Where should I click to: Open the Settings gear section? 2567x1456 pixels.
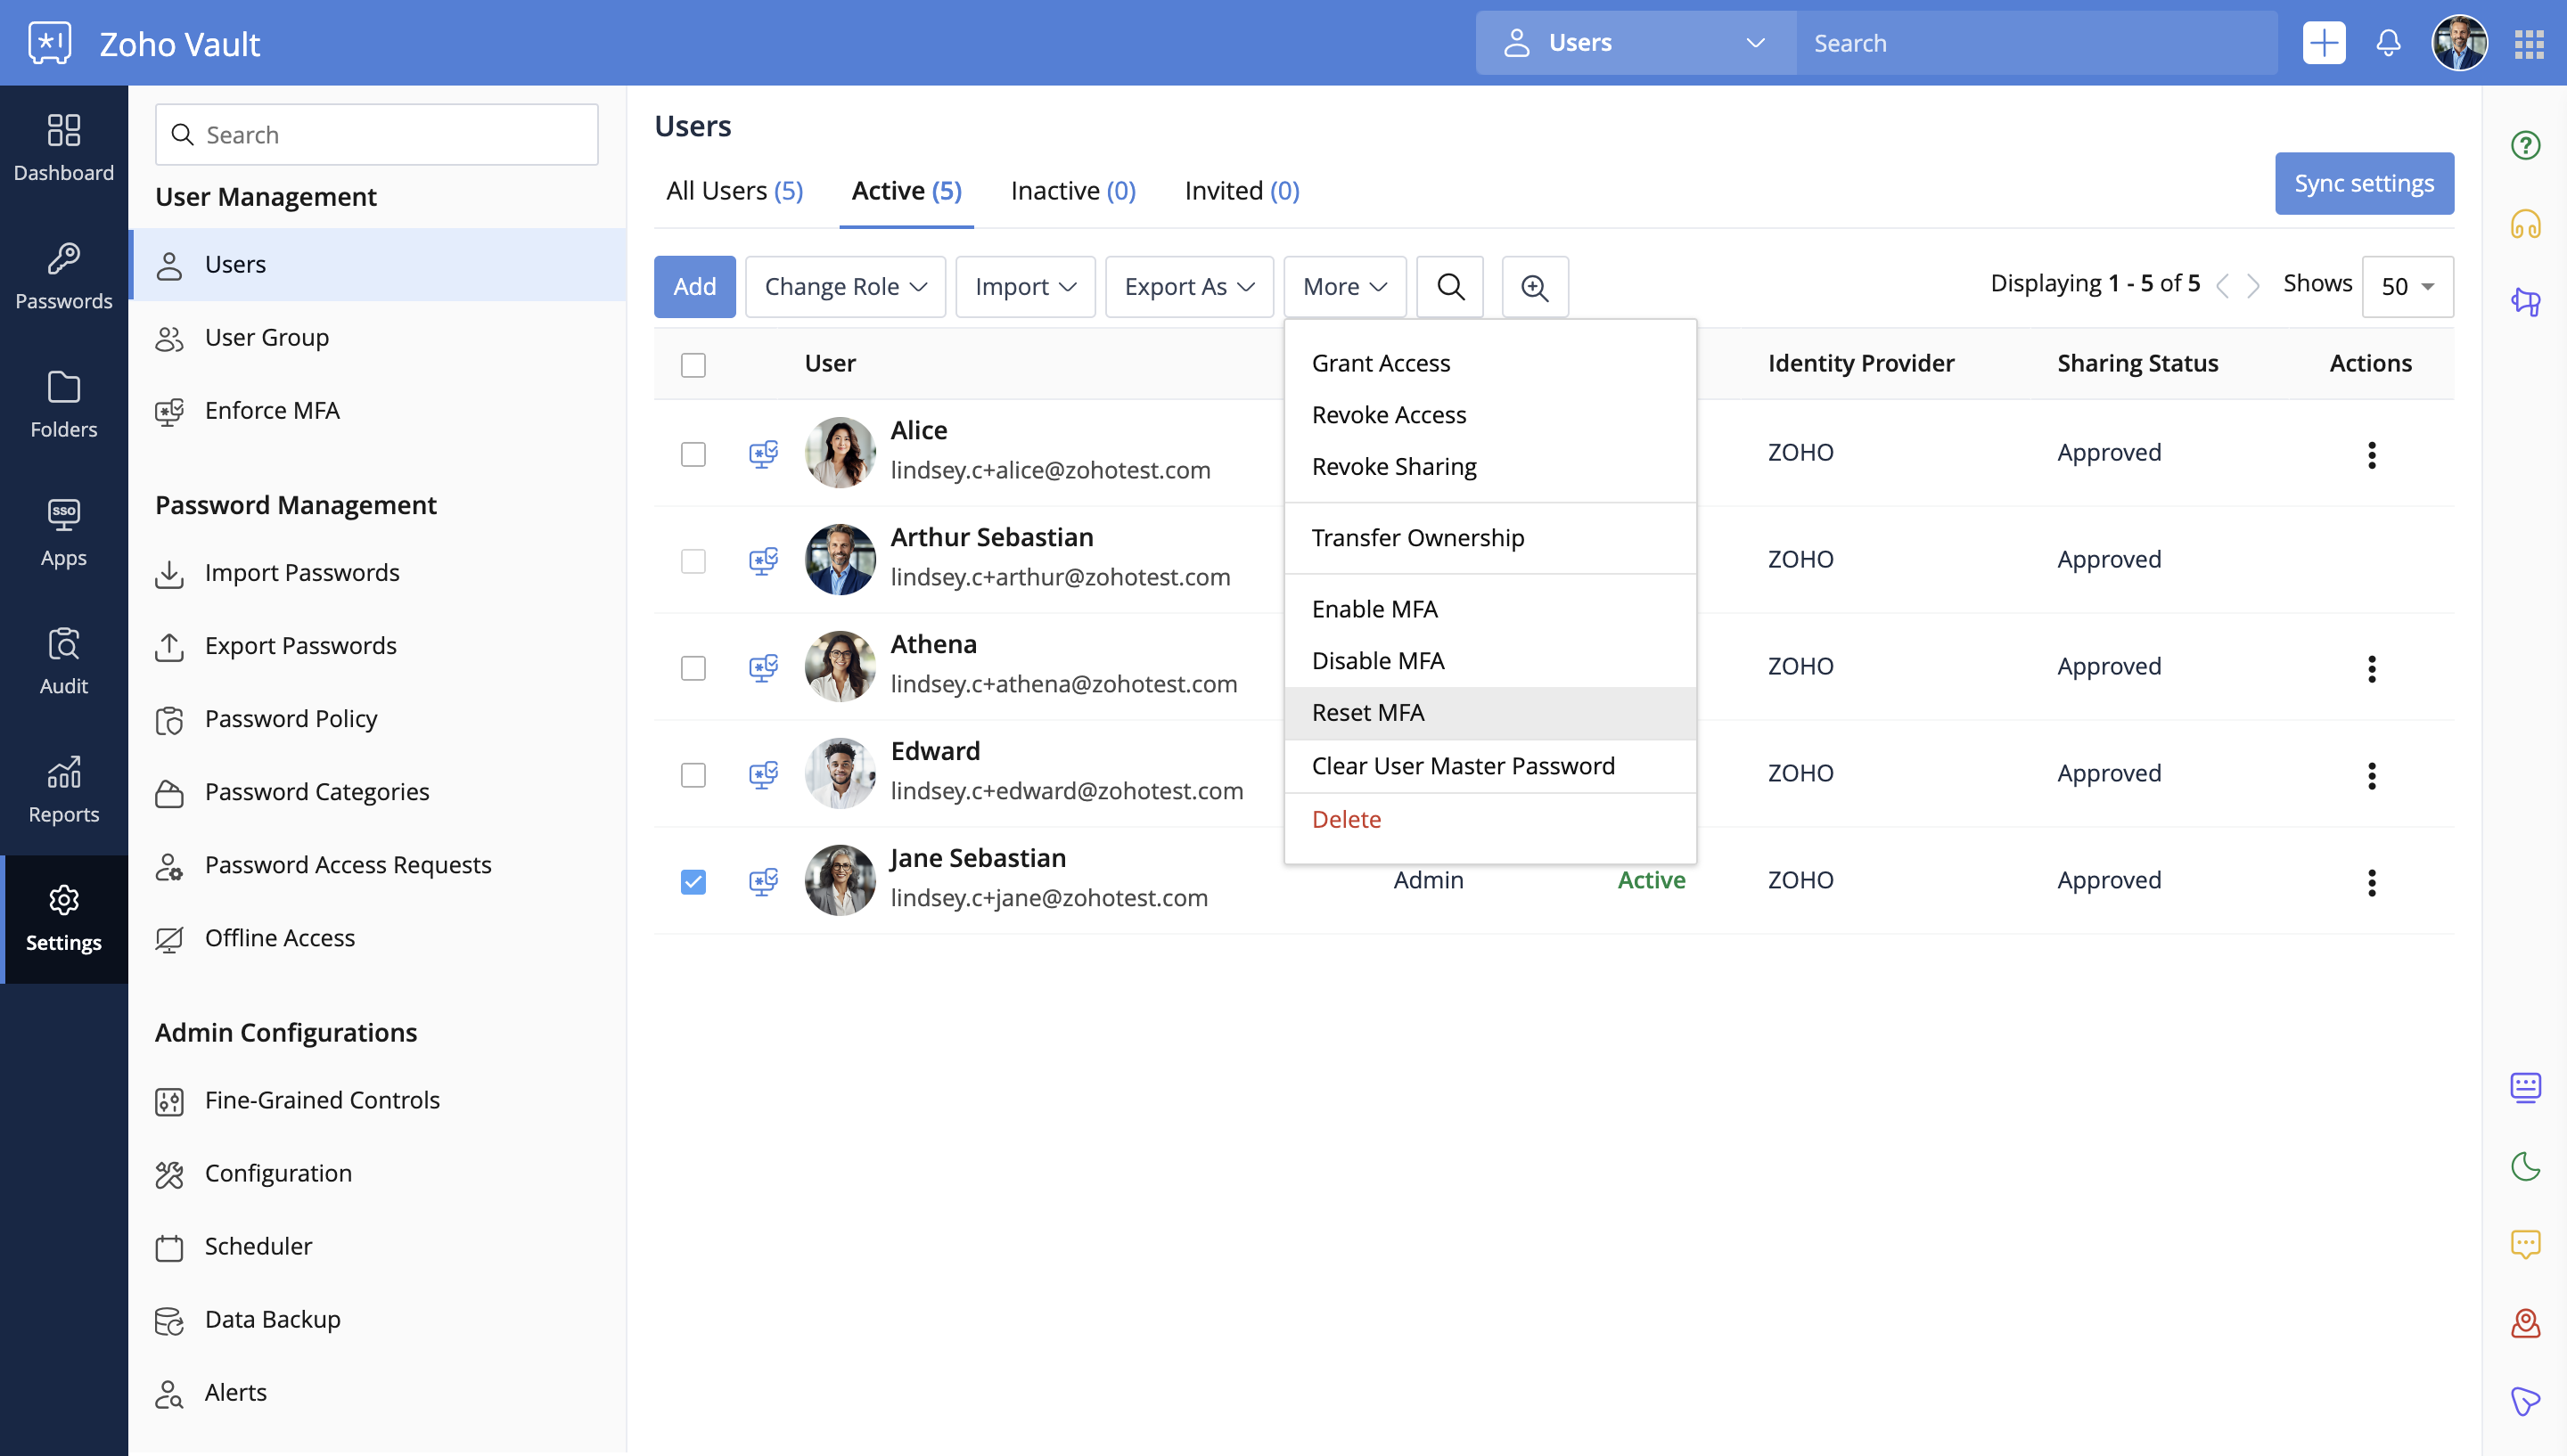click(64, 918)
